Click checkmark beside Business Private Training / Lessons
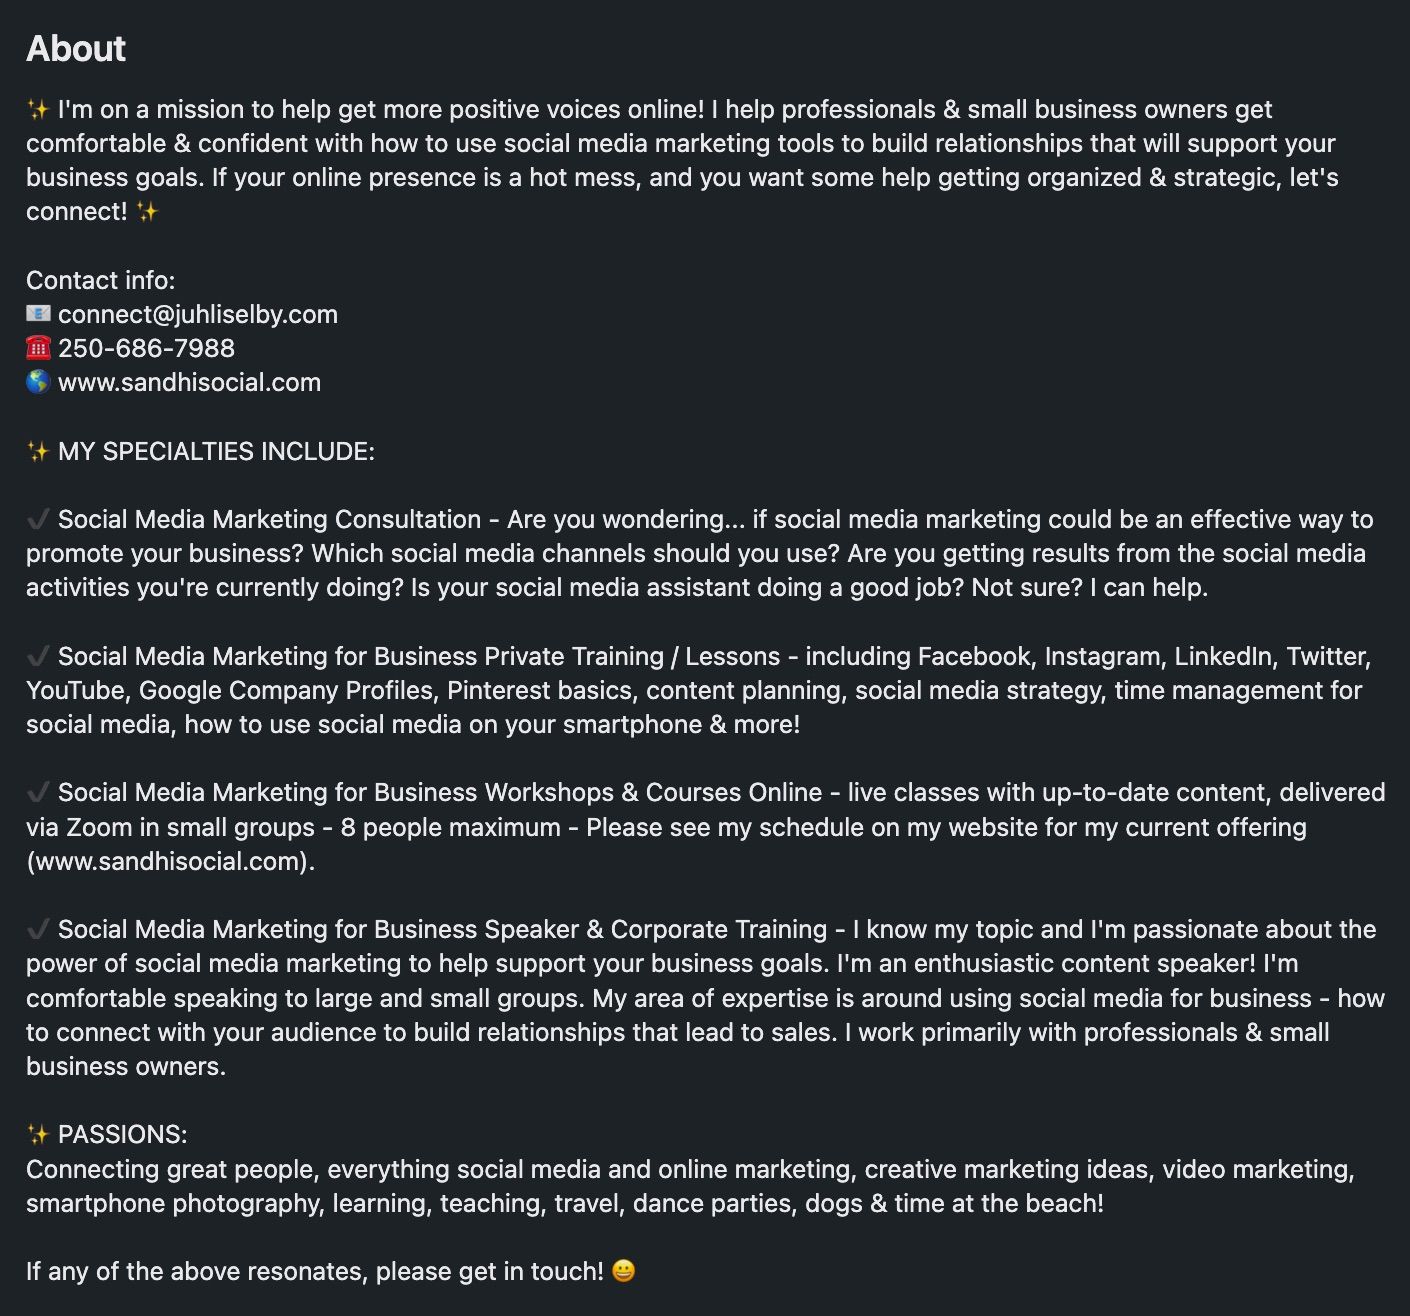This screenshot has height=1316, width=1410. pyautogui.click(x=38, y=656)
